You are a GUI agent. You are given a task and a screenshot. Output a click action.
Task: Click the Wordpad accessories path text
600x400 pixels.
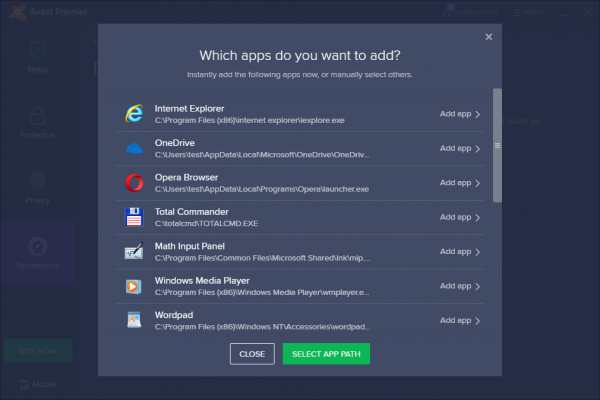[262, 327]
